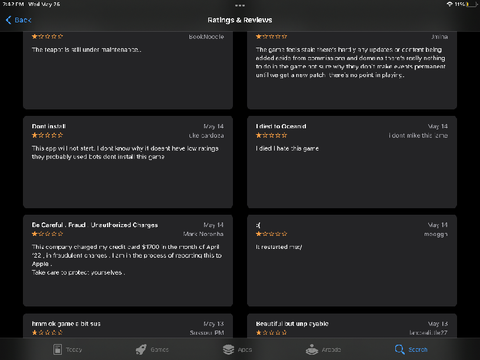Screen dimensions: 480x360
Task: Click star rating of 'Dont install' review
Action: click(47, 135)
